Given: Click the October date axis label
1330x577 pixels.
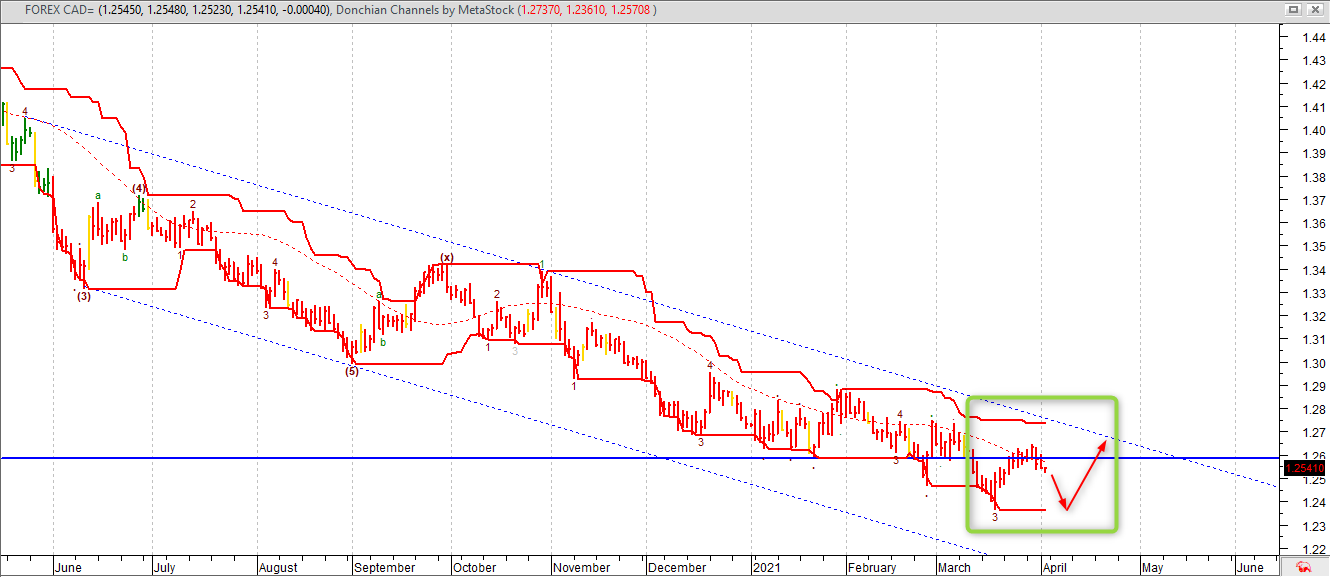Looking at the screenshot, I should (x=474, y=567).
